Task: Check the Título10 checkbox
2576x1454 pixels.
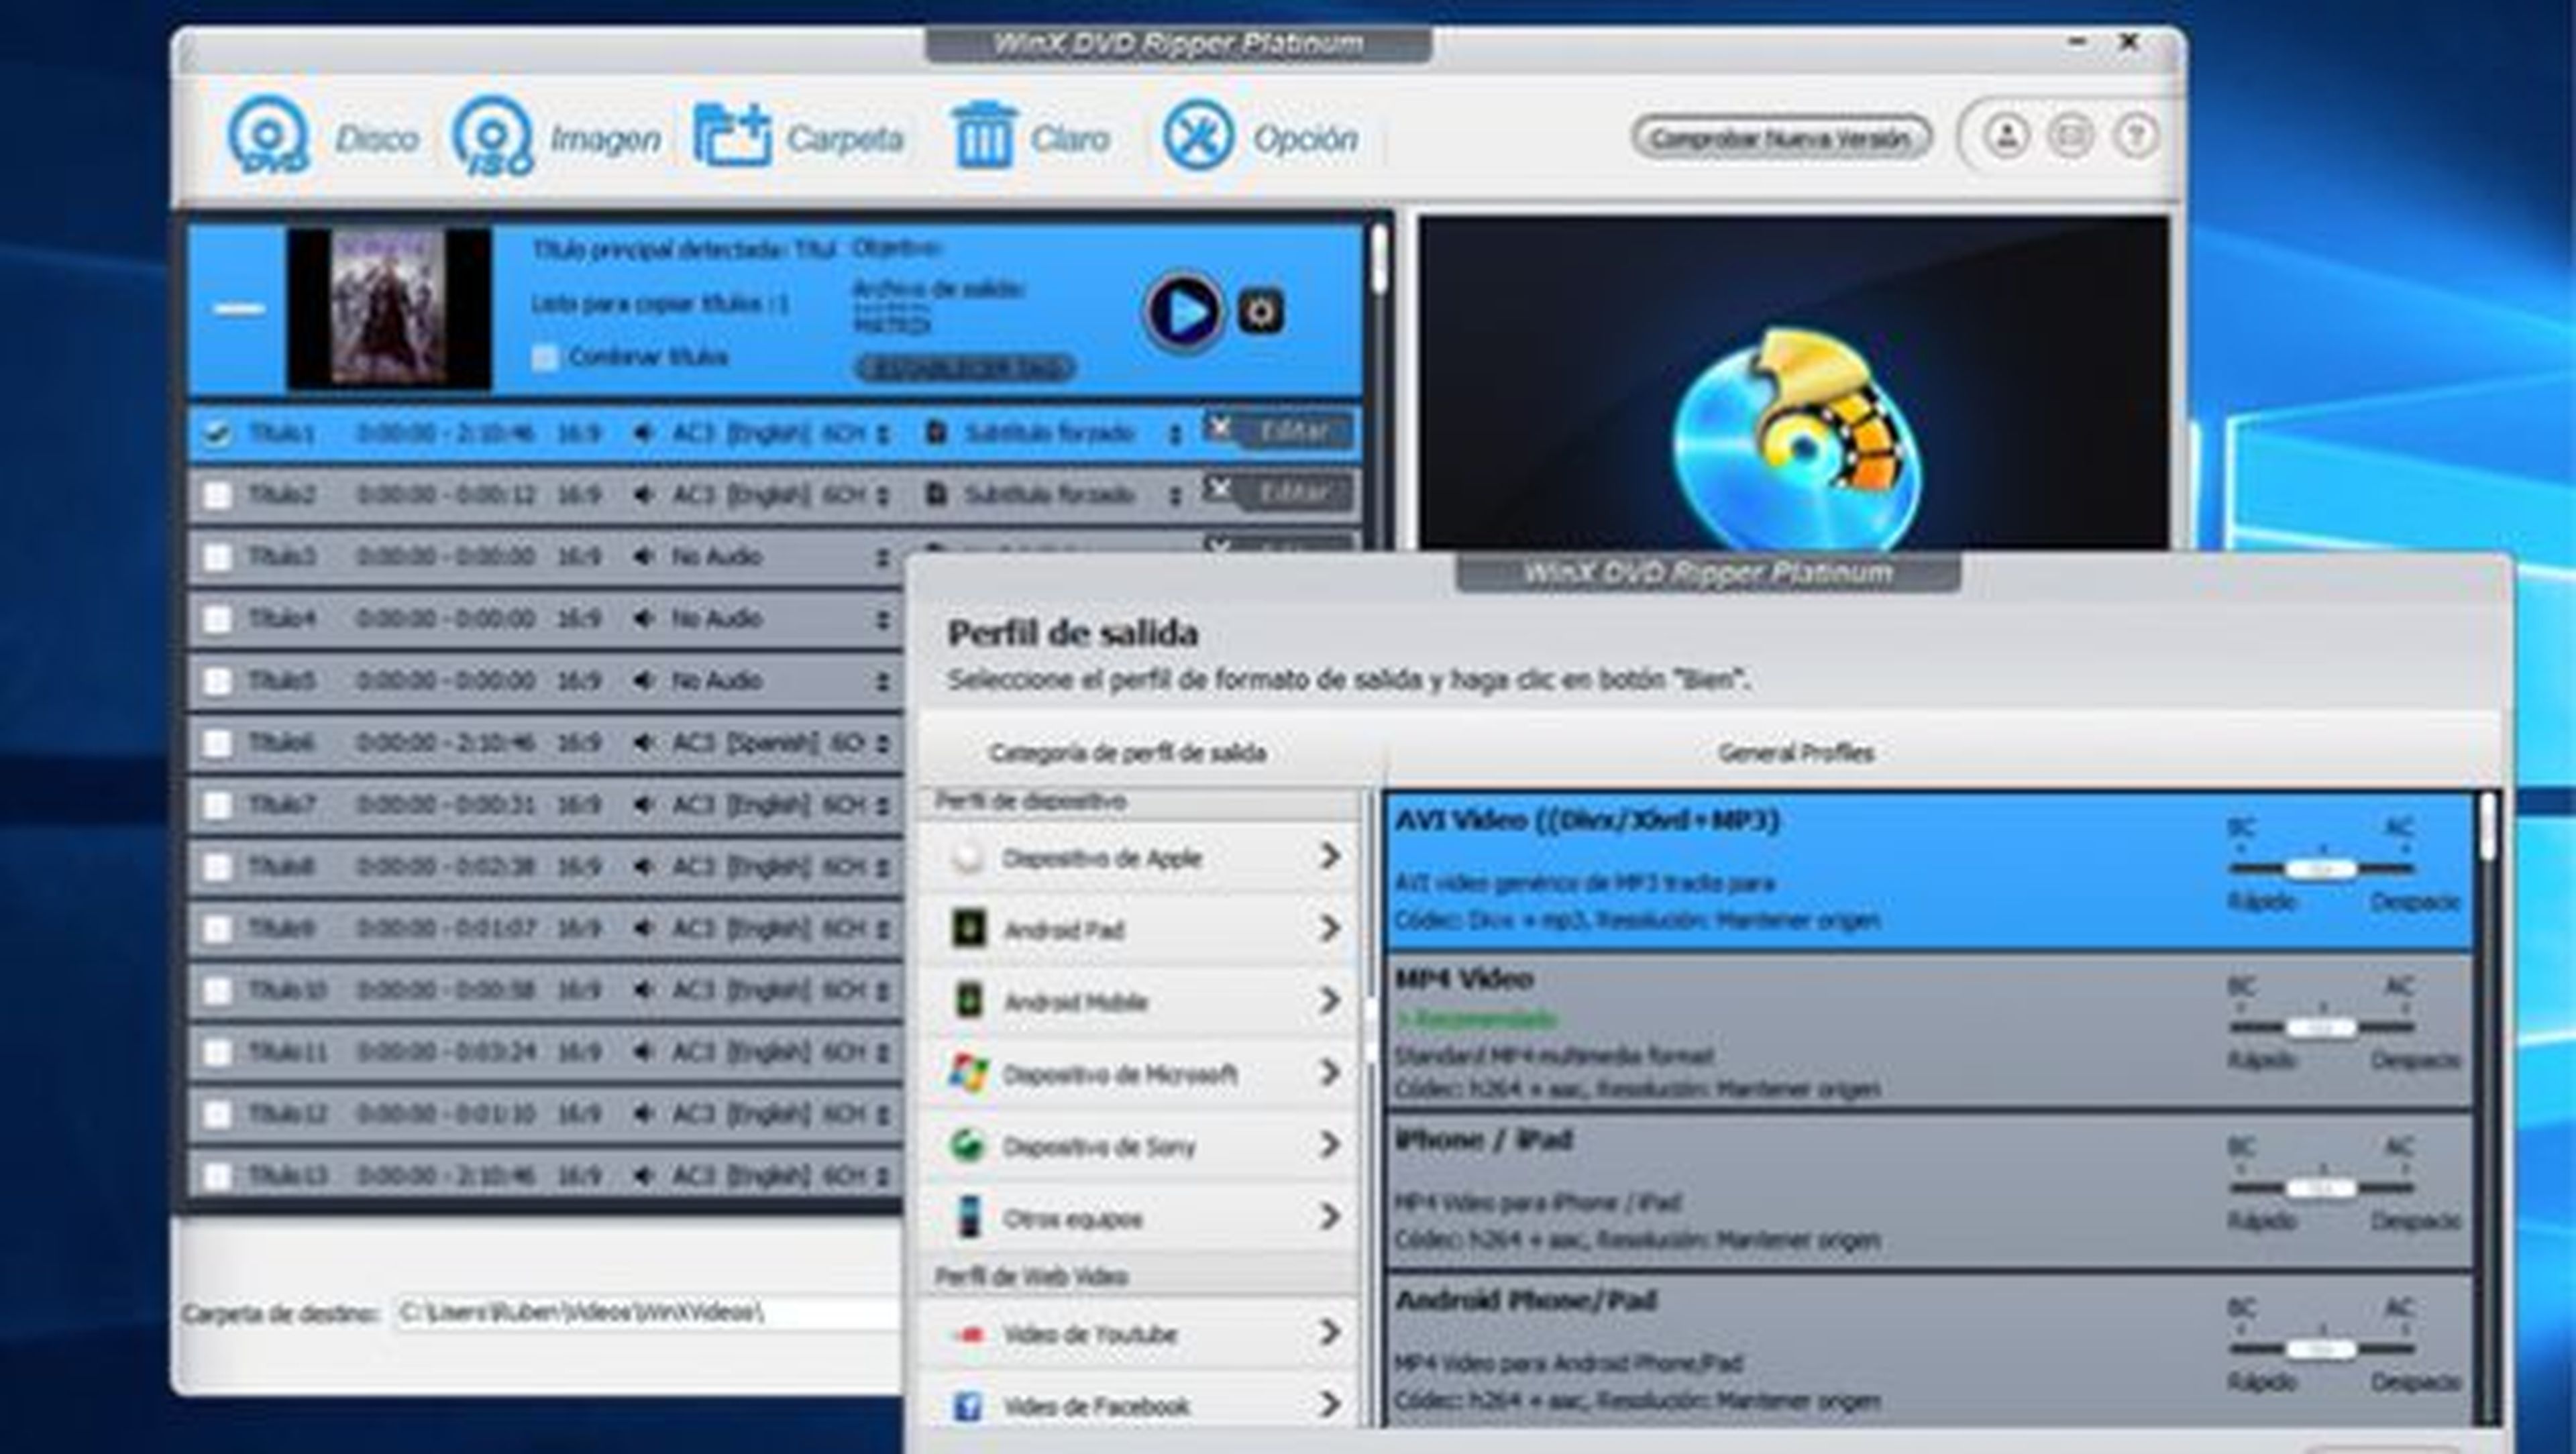Action: point(216,991)
